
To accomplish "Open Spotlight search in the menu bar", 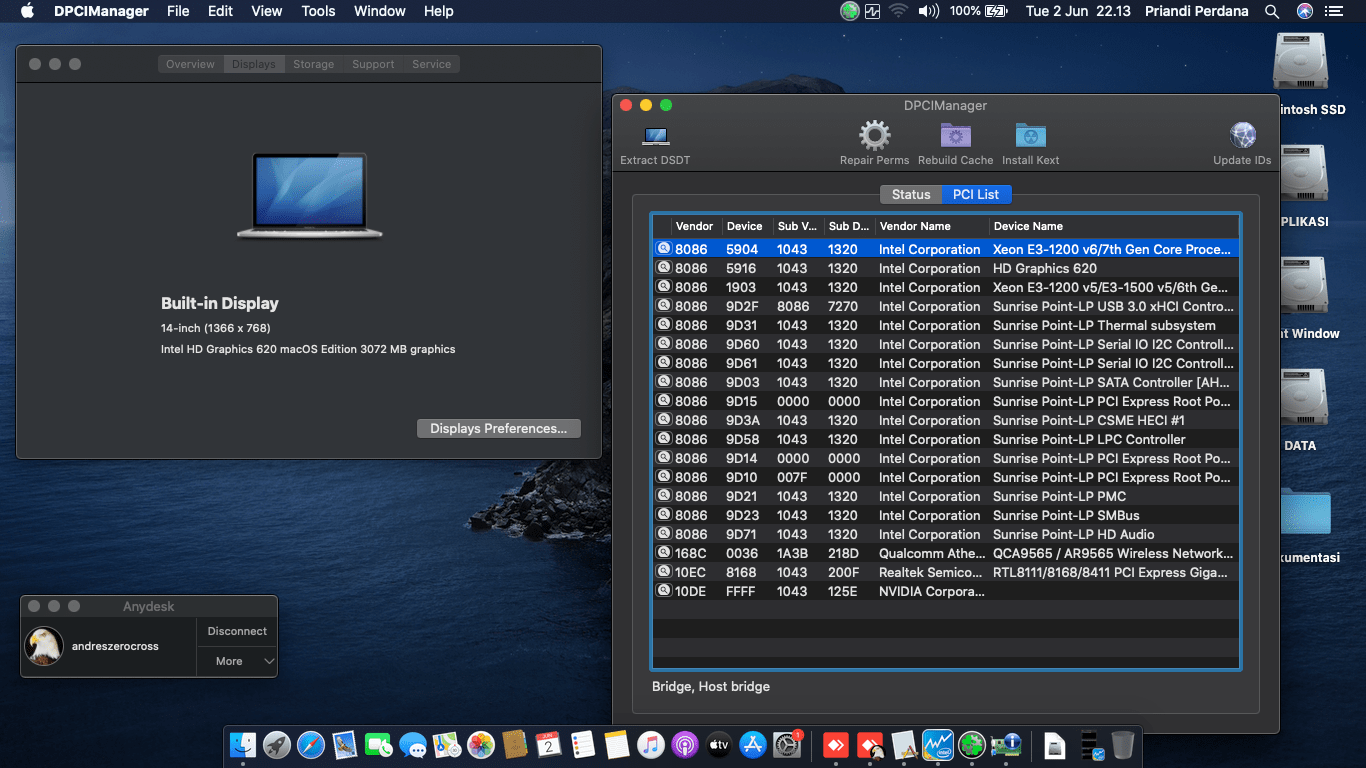I will point(1272,11).
